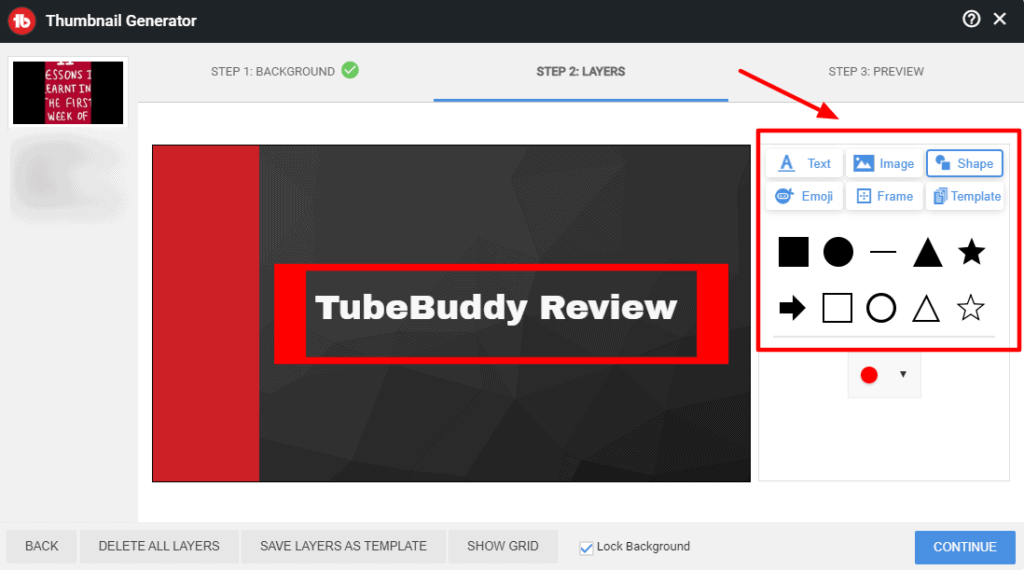This screenshot has width=1024, height=570.
Task: Insert a line shape
Action: [x=883, y=252]
